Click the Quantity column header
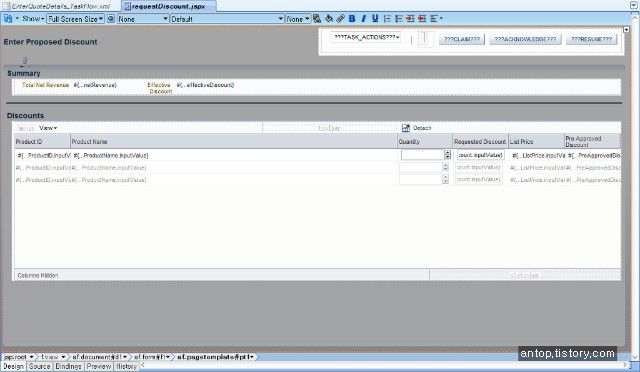640x372 pixels. (425, 141)
